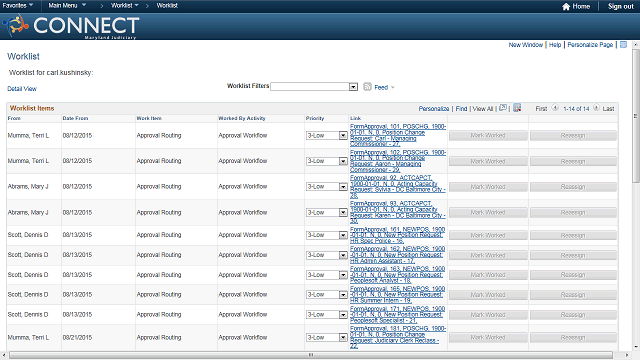Open FormApproval 165 HR Summer Intern link

click(x=398, y=294)
